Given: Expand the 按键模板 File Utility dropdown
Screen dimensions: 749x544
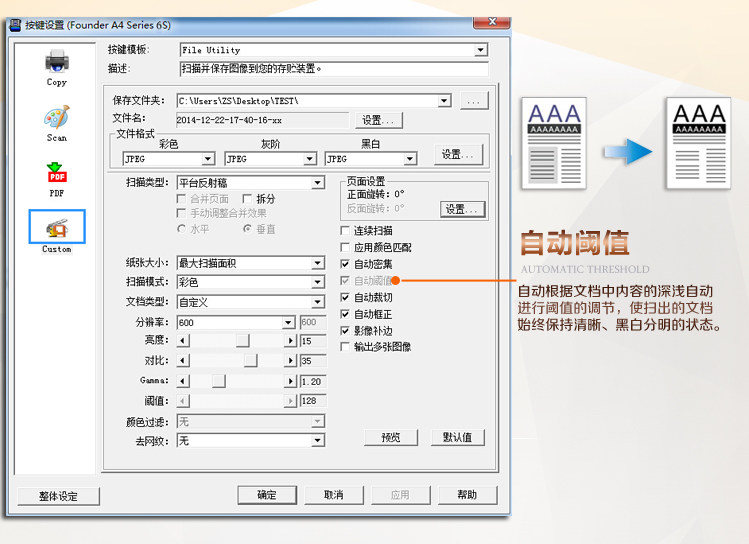Looking at the screenshot, I should pyautogui.click(x=480, y=50).
